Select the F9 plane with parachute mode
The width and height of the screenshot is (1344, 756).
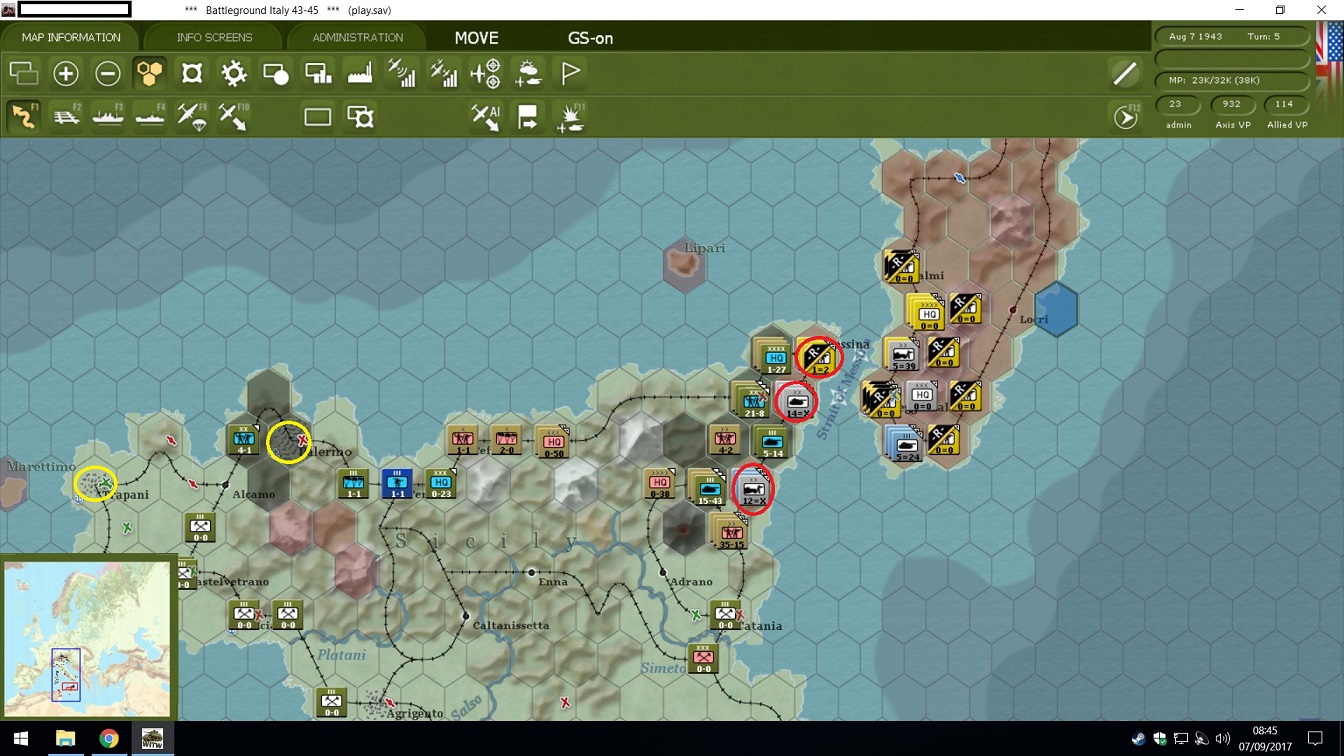(x=192, y=117)
